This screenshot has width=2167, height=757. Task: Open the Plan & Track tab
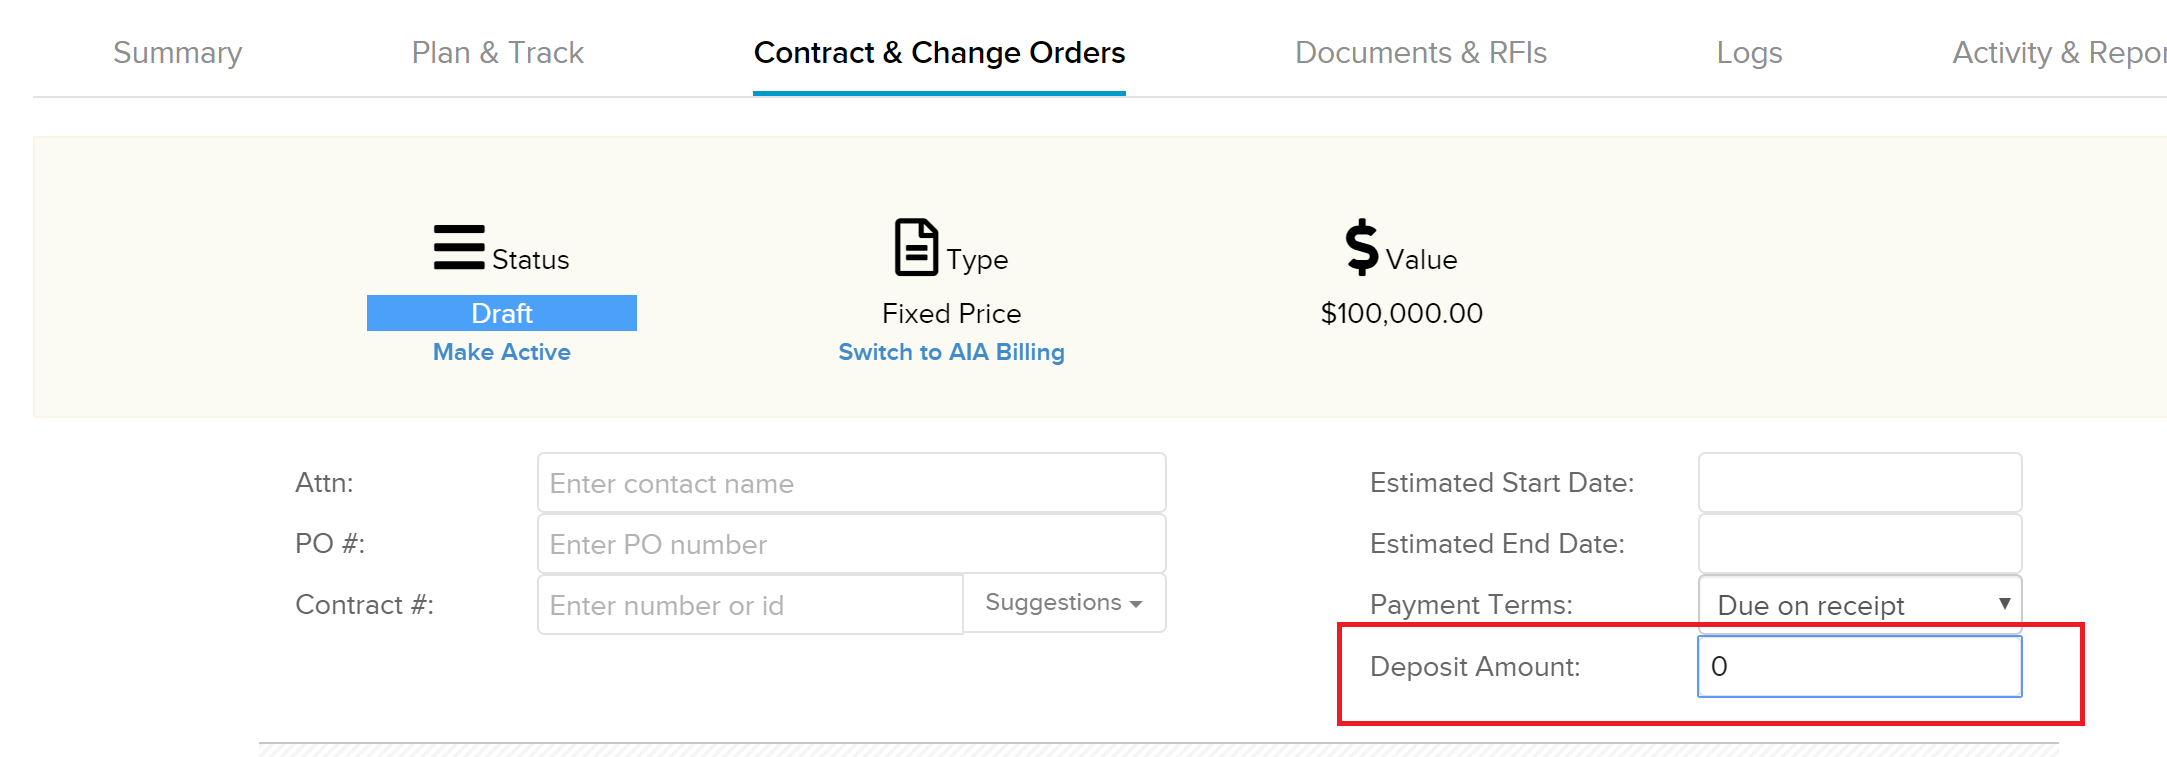498,52
